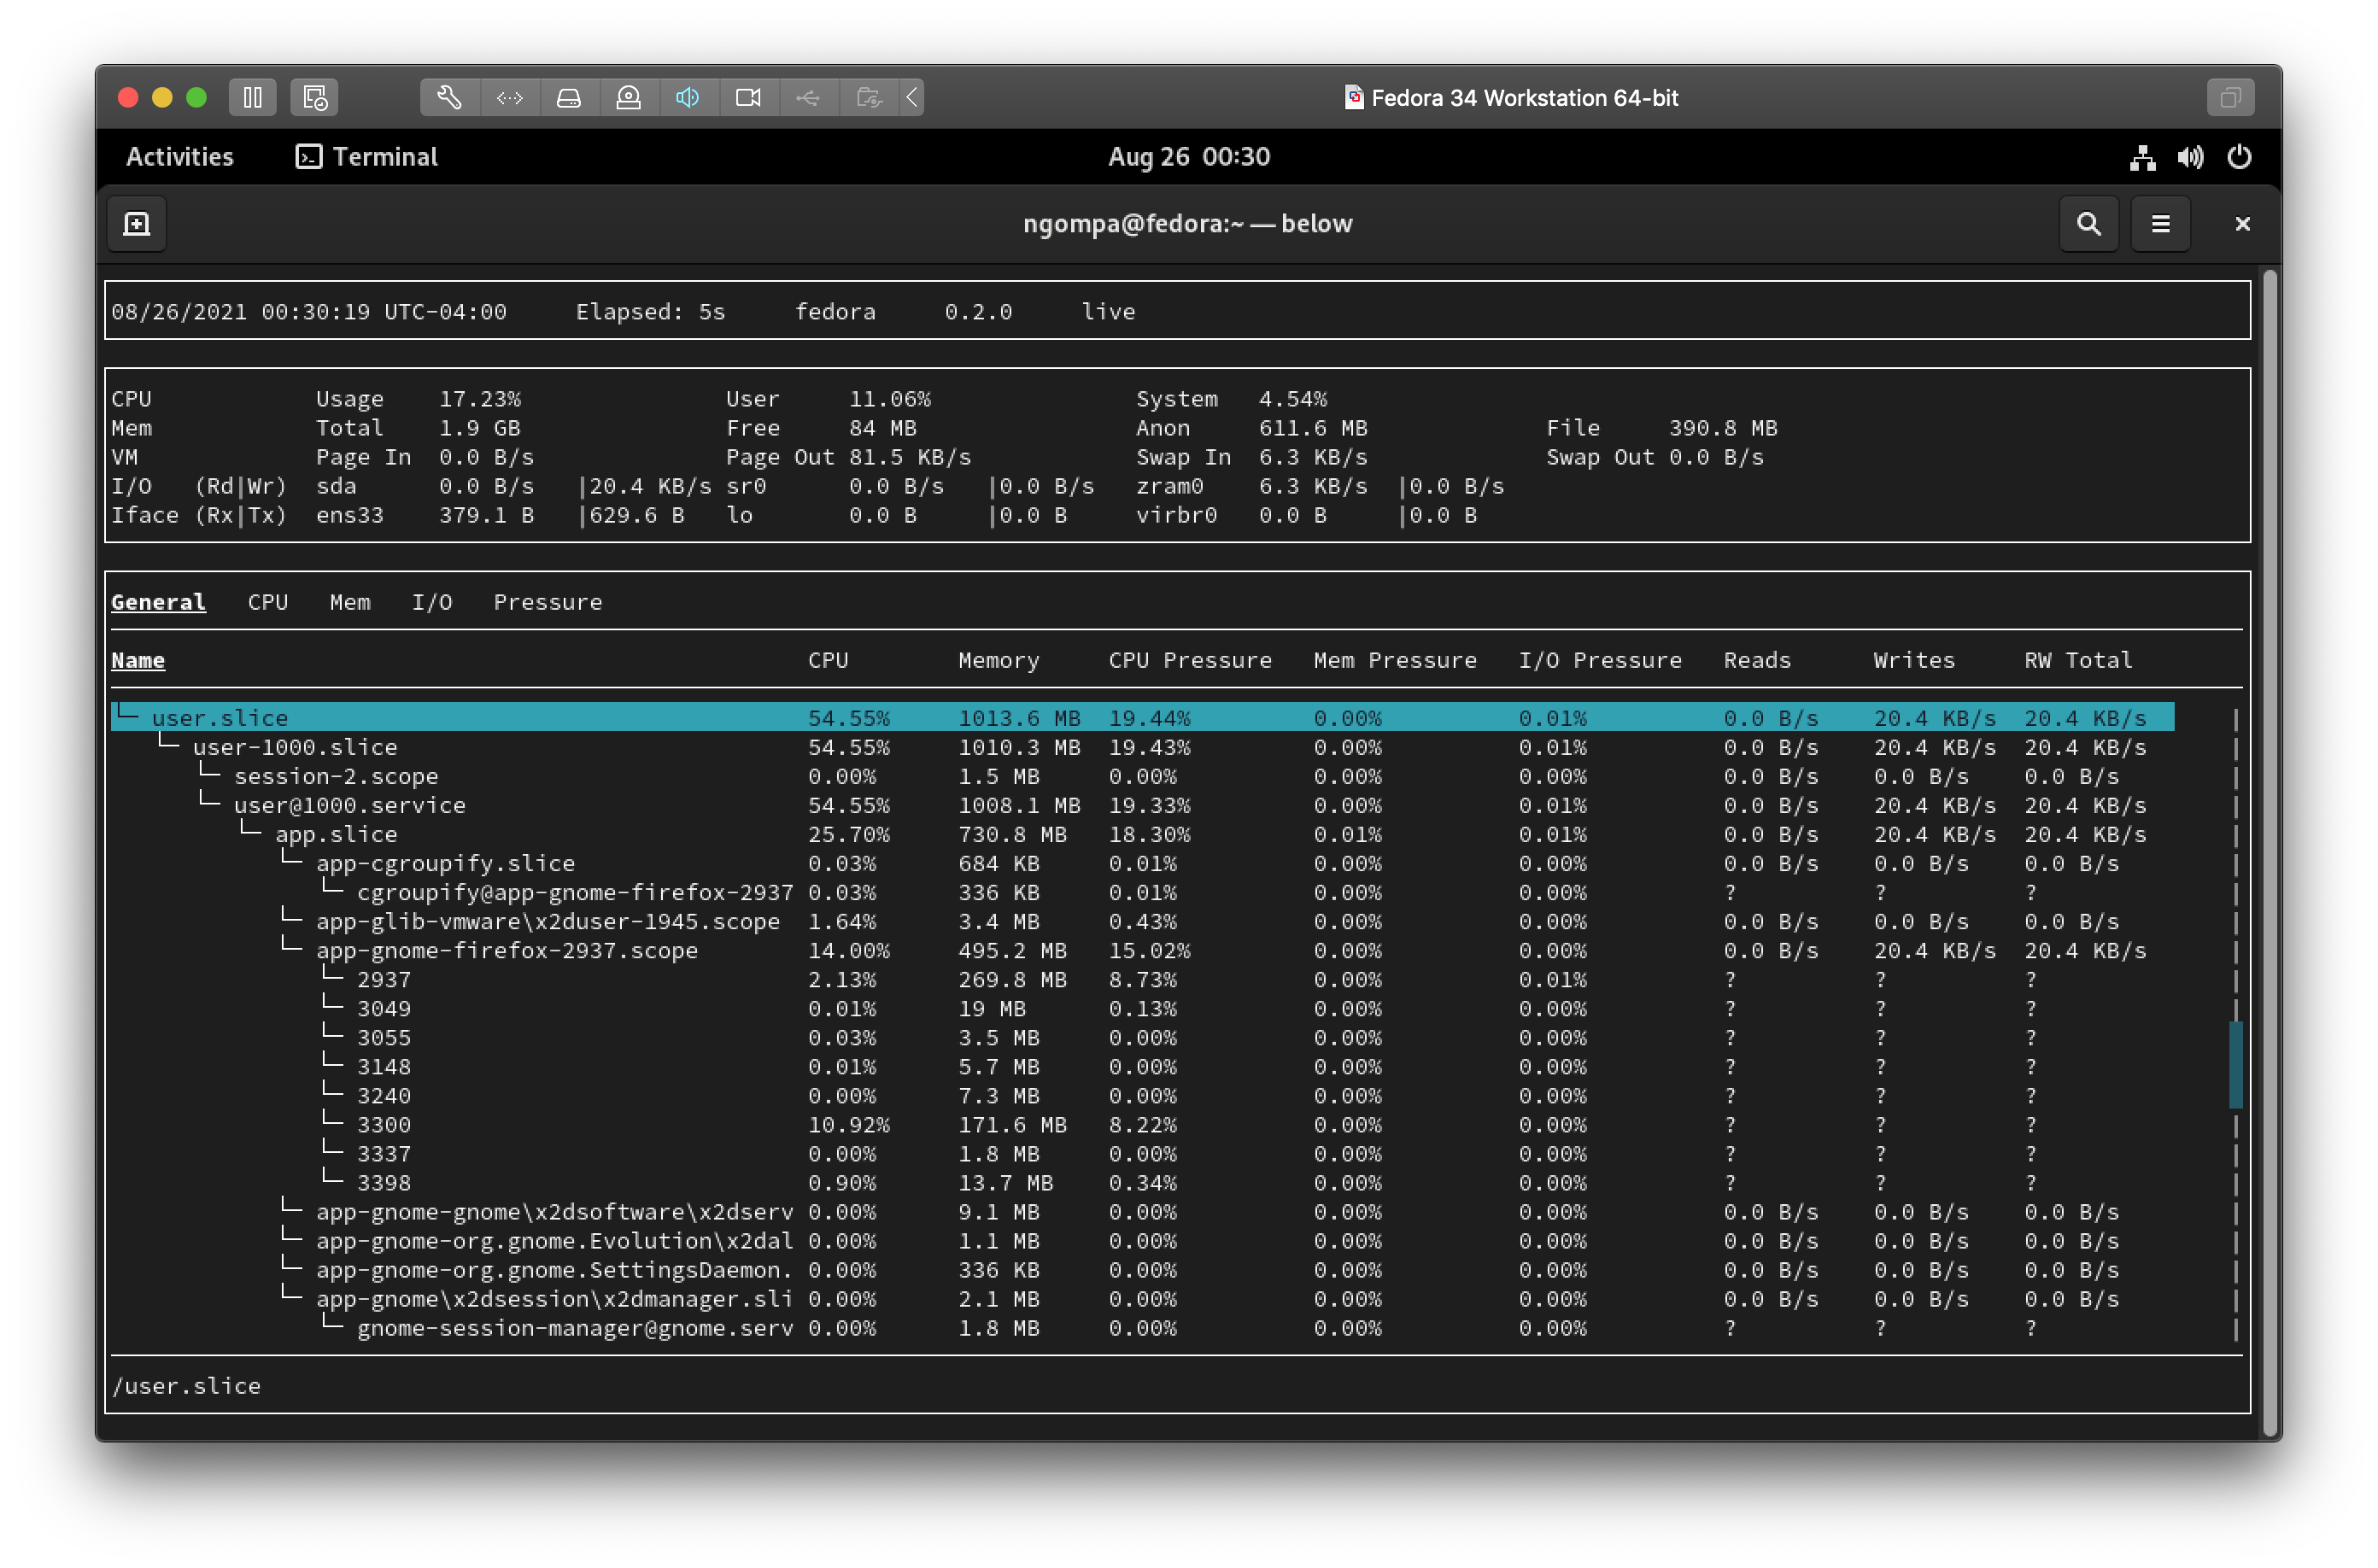The image size is (2378, 1568).
Task: Open the clock calendar Aug 26 00:30
Action: (x=1189, y=156)
